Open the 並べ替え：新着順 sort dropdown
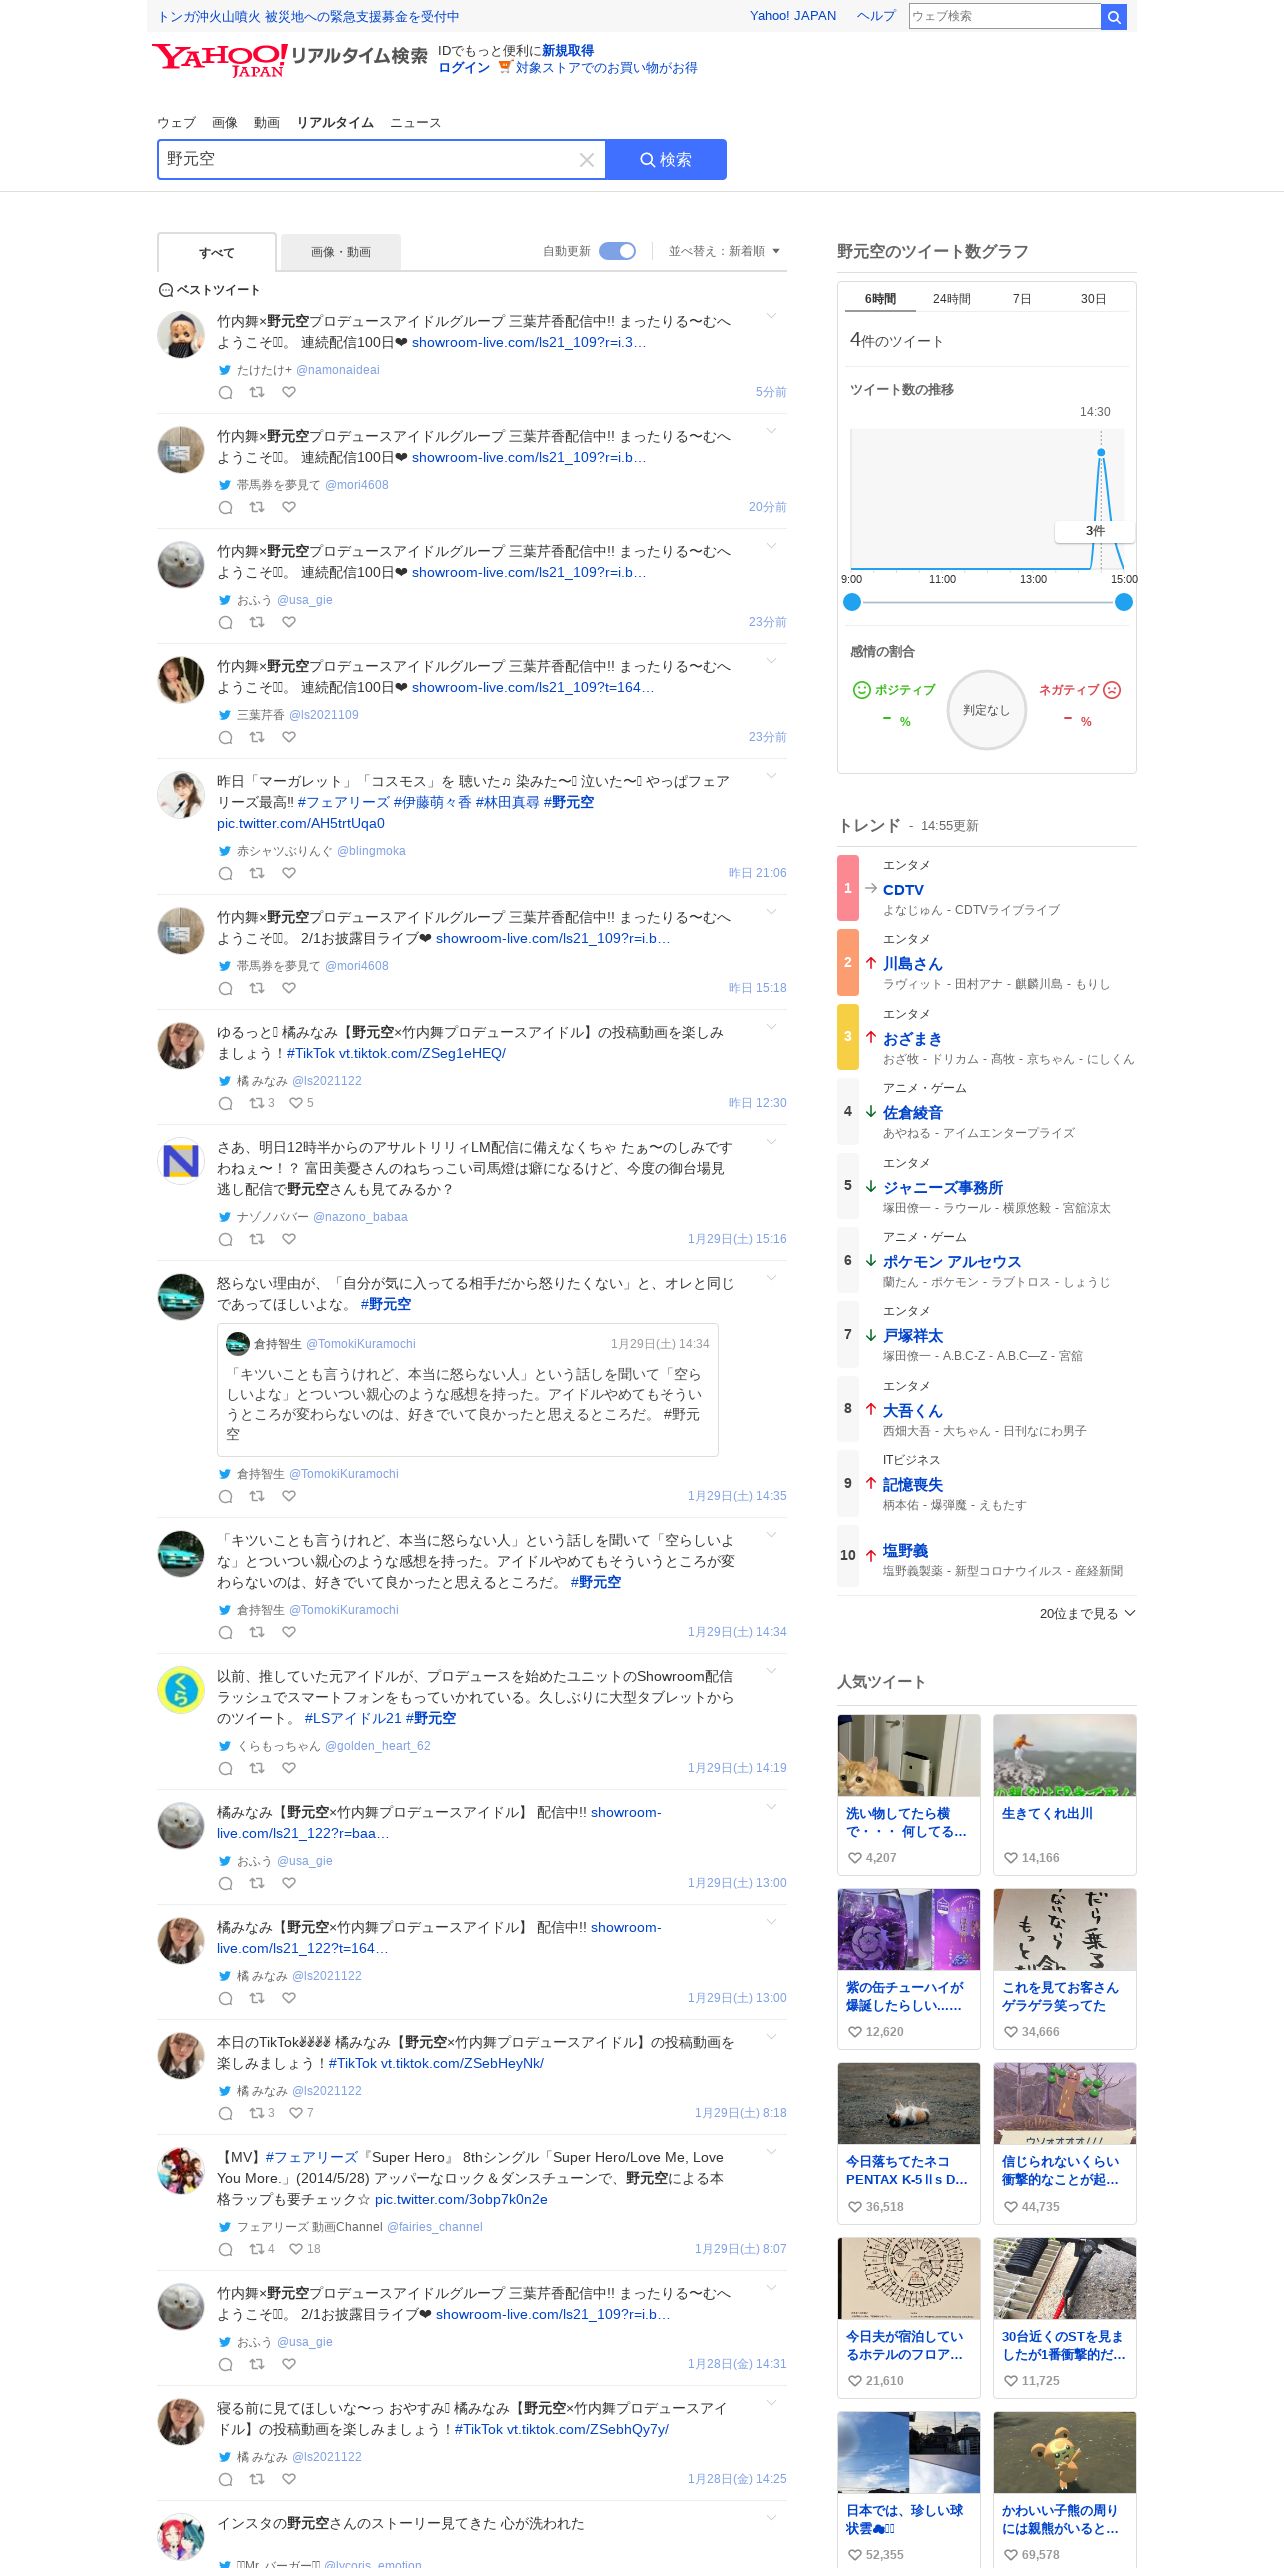The height and width of the screenshot is (2568, 1284). (x=724, y=251)
